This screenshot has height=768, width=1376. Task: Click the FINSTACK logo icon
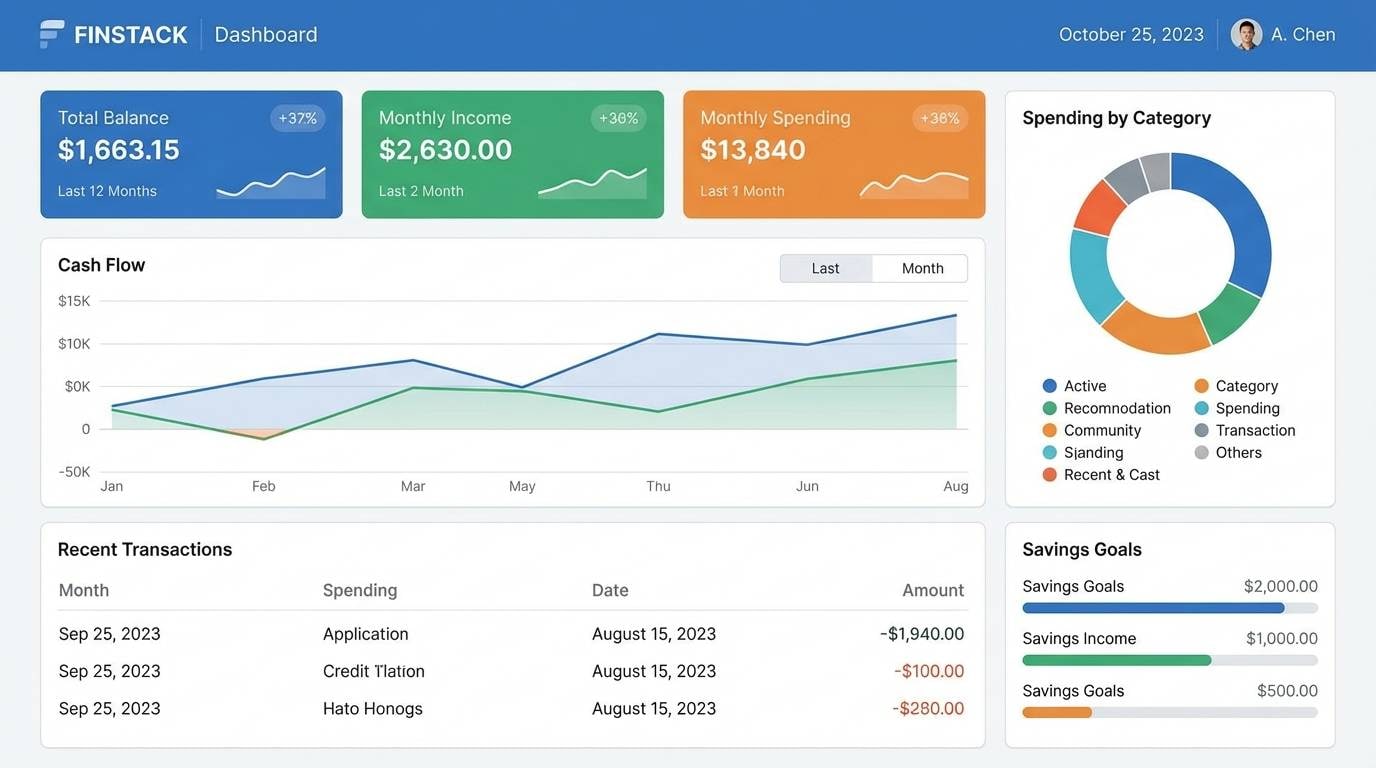[50, 33]
